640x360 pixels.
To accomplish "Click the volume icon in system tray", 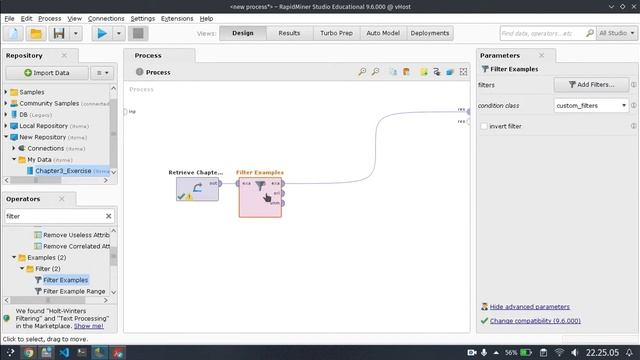I will click(574, 352).
